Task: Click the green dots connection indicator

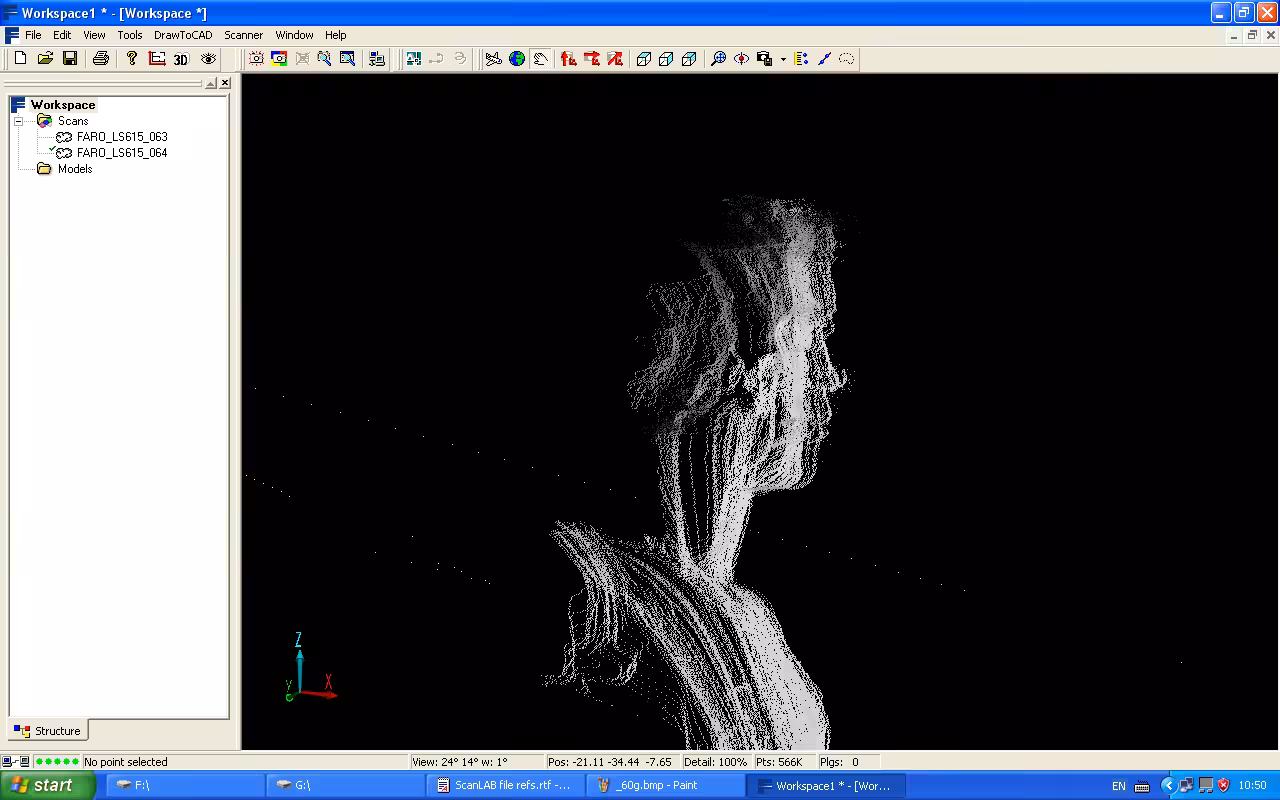Action: [x=57, y=762]
